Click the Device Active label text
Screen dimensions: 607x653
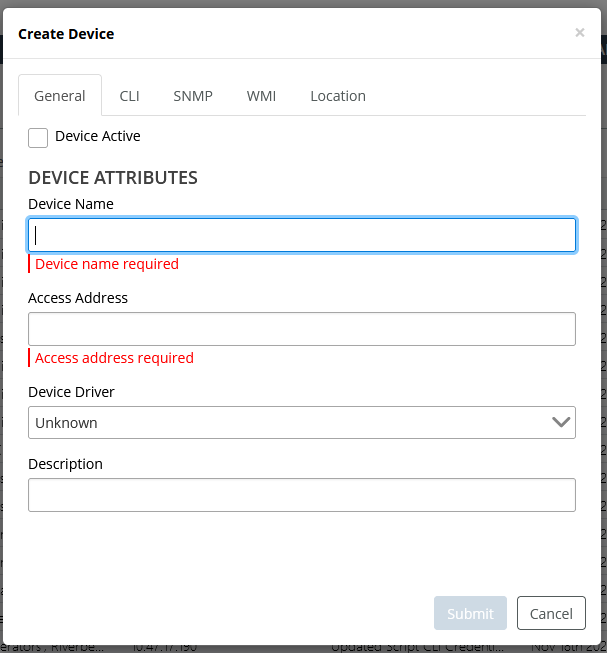pyautogui.click(x=97, y=136)
